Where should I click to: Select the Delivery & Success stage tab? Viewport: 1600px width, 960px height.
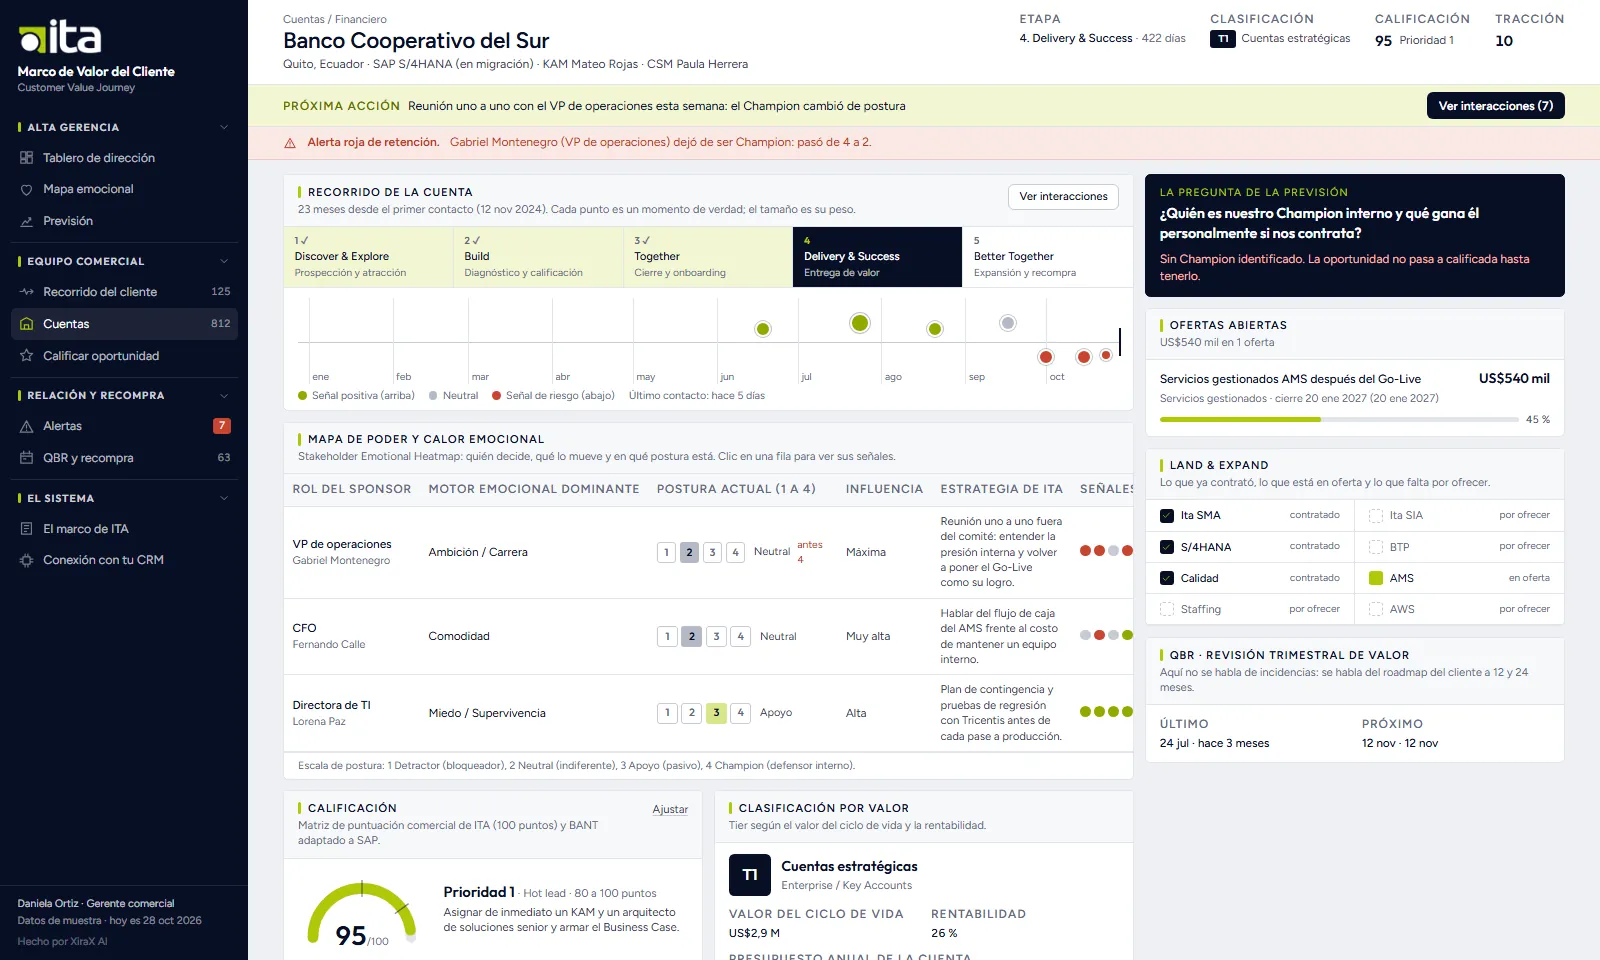tap(877, 257)
